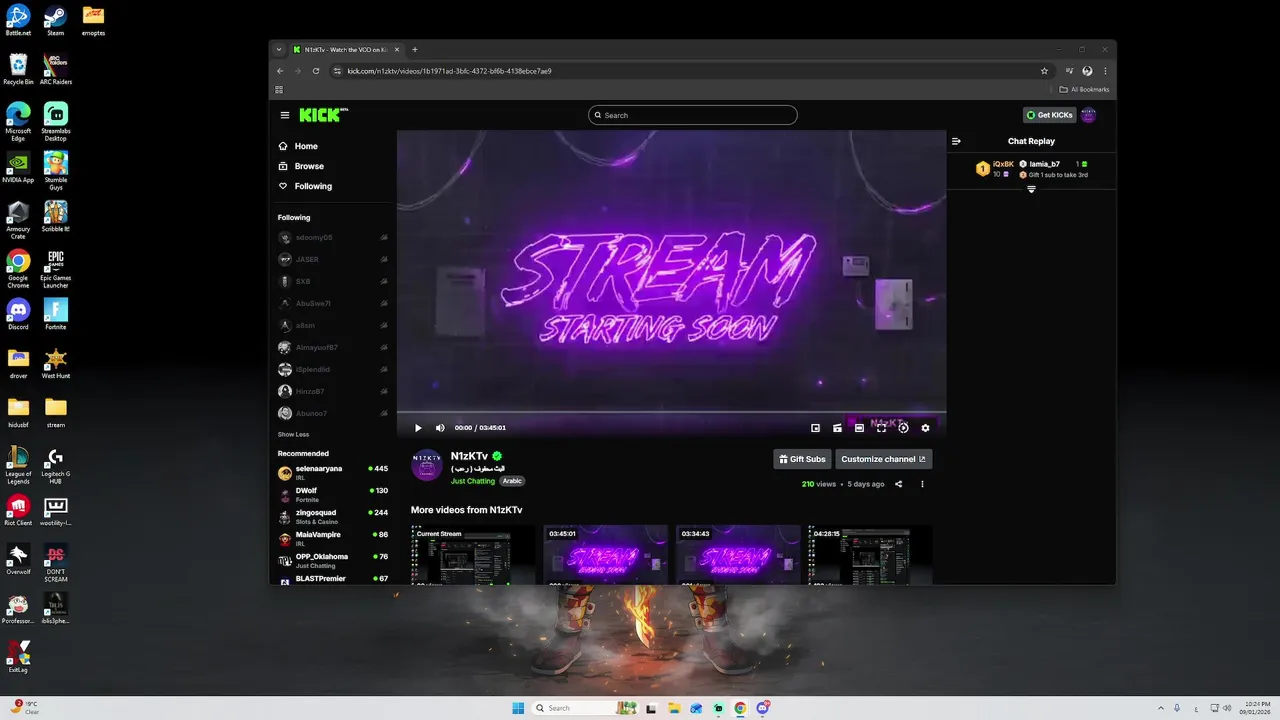Click the Arabic language tag
The image size is (1280, 720).
click(512, 481)
